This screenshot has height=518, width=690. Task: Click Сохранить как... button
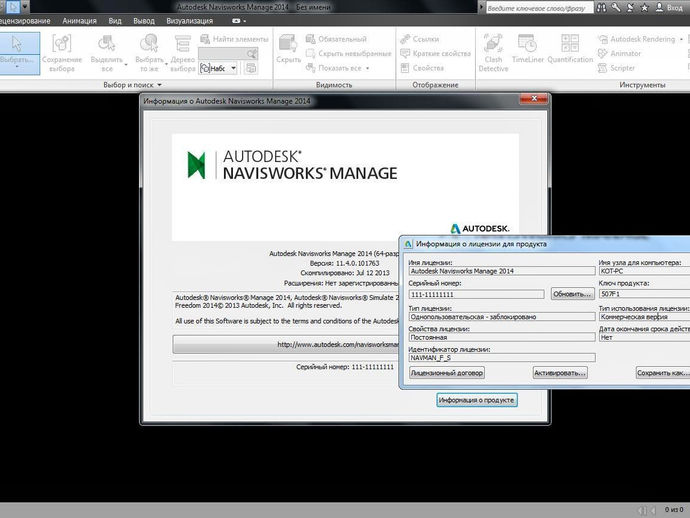pos(663,373)
